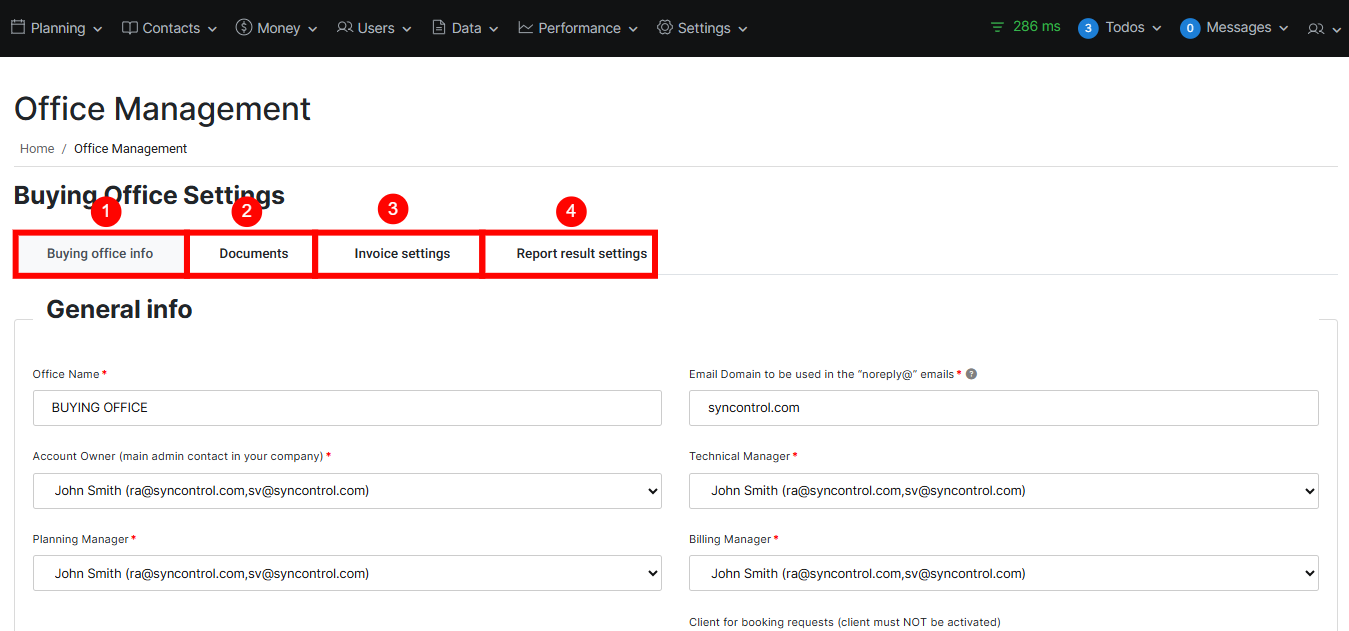
Task: Click the Contacts book icon
Action: [130, 27]
